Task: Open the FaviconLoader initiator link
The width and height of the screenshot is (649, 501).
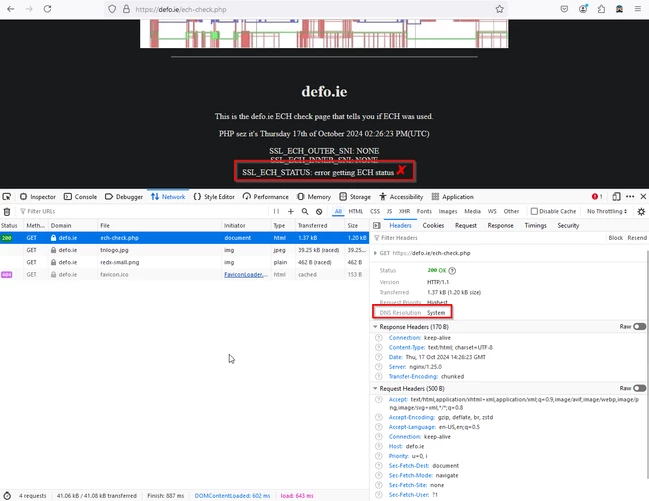Action: [246, 275]
